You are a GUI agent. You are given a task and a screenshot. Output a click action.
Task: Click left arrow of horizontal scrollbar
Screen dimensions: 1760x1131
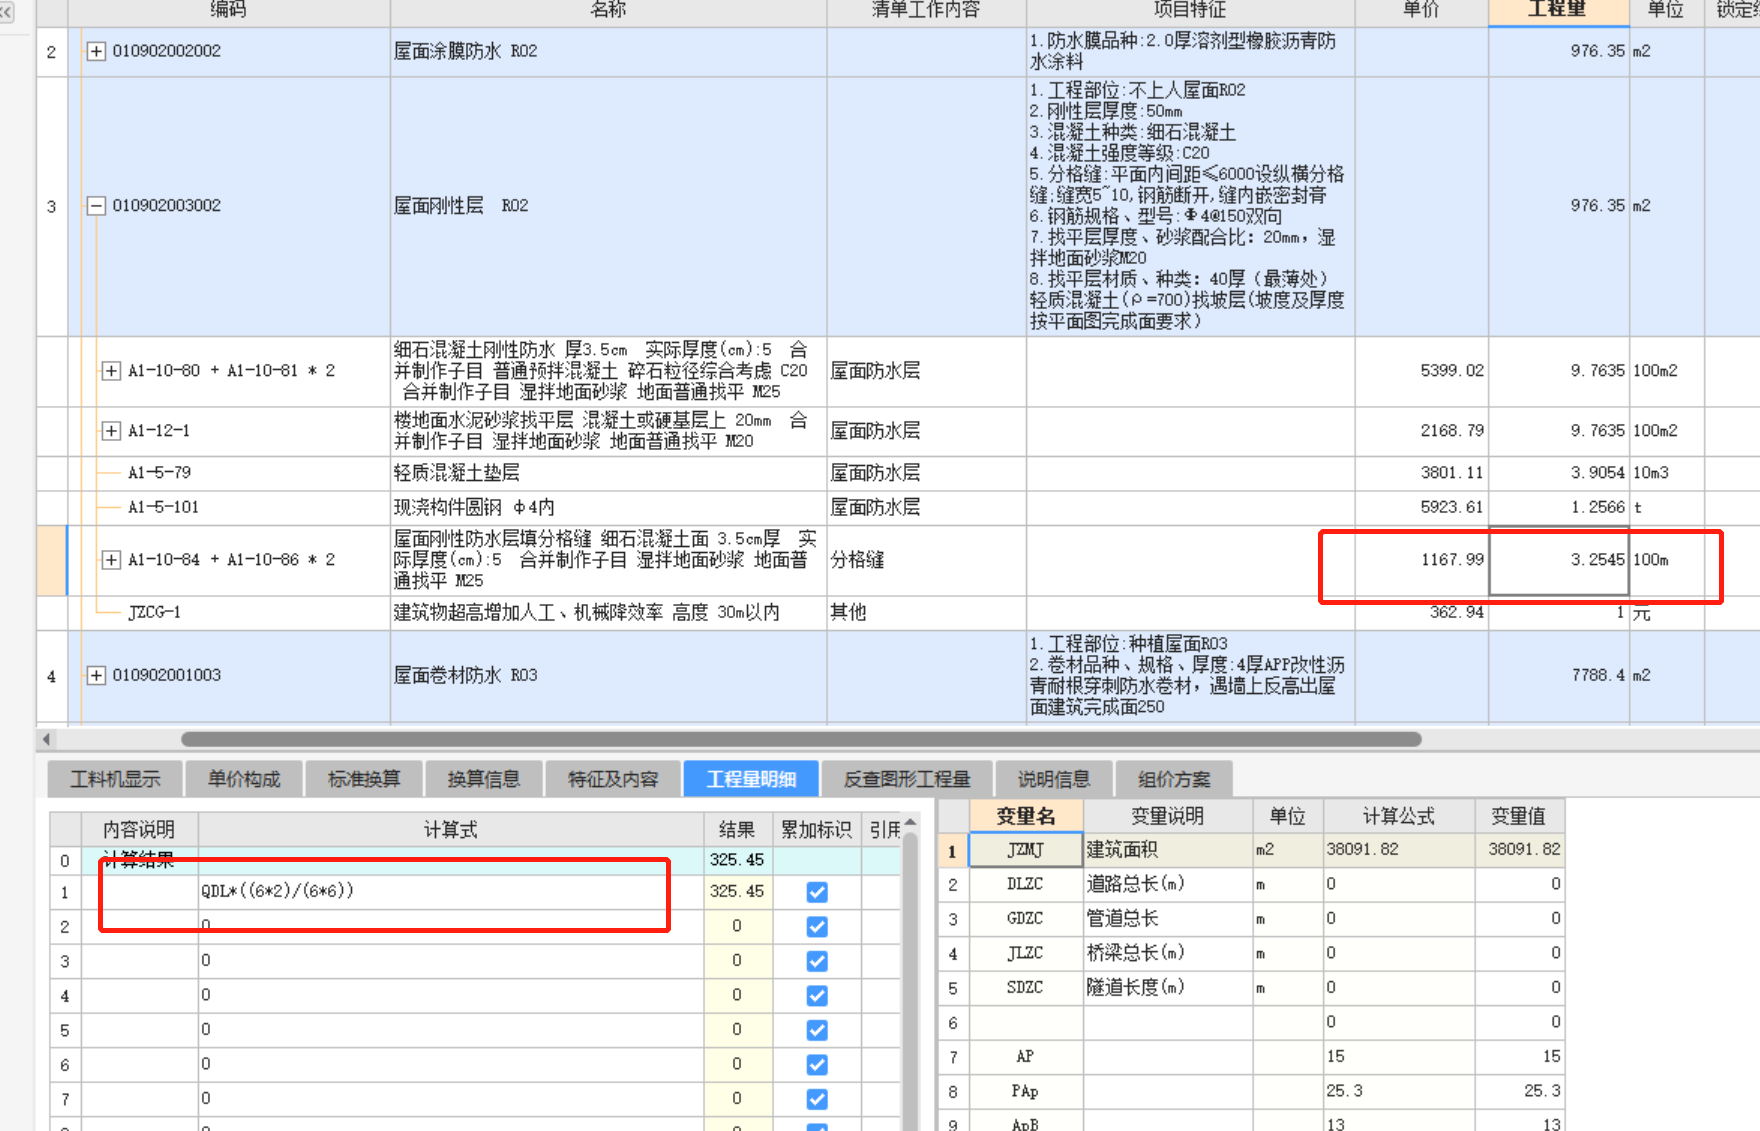(46, 740)
